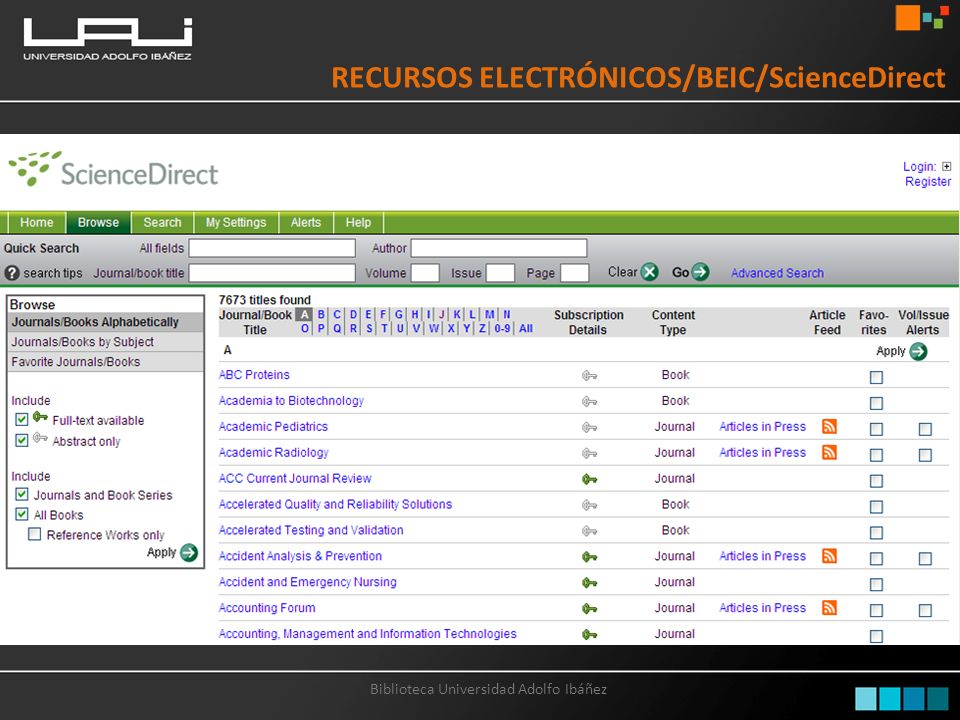Click green key icon for Accident and Emergency Nursing
The width and height of the screenshot is (960, 720).
pyautogui.click(x=590, y=583)
